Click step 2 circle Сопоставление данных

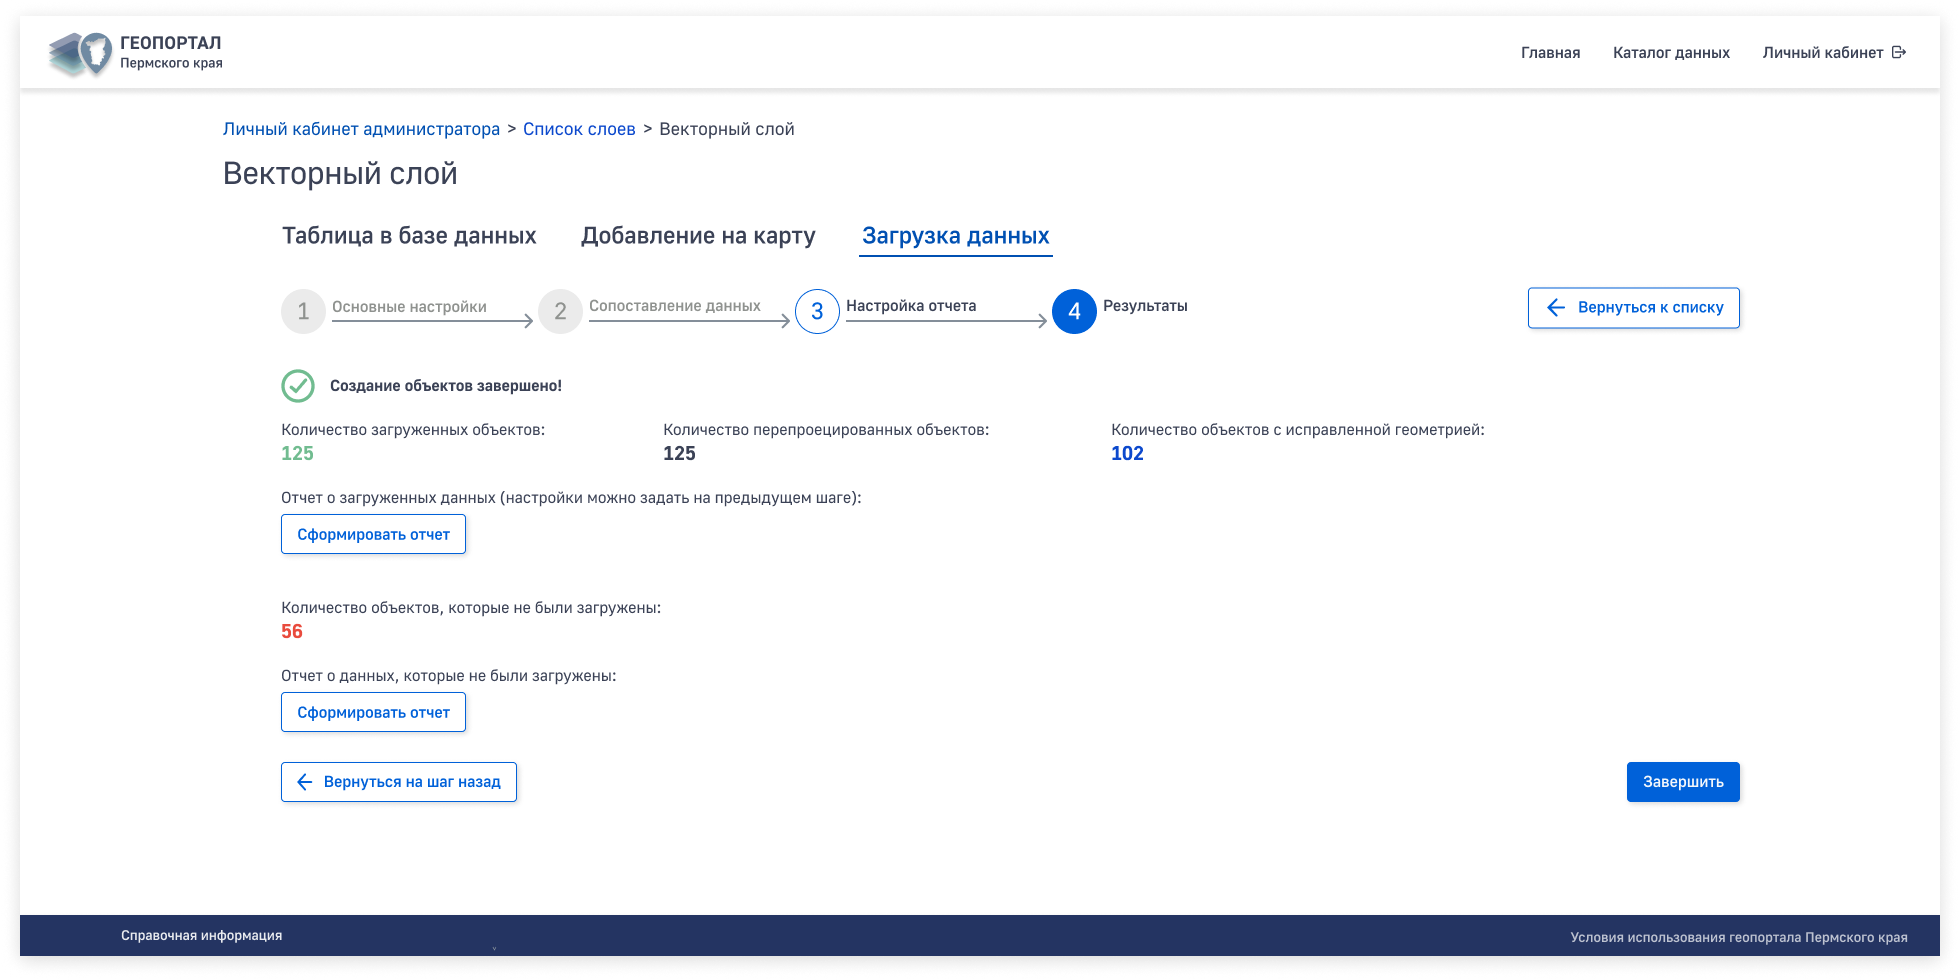[560, 312]
